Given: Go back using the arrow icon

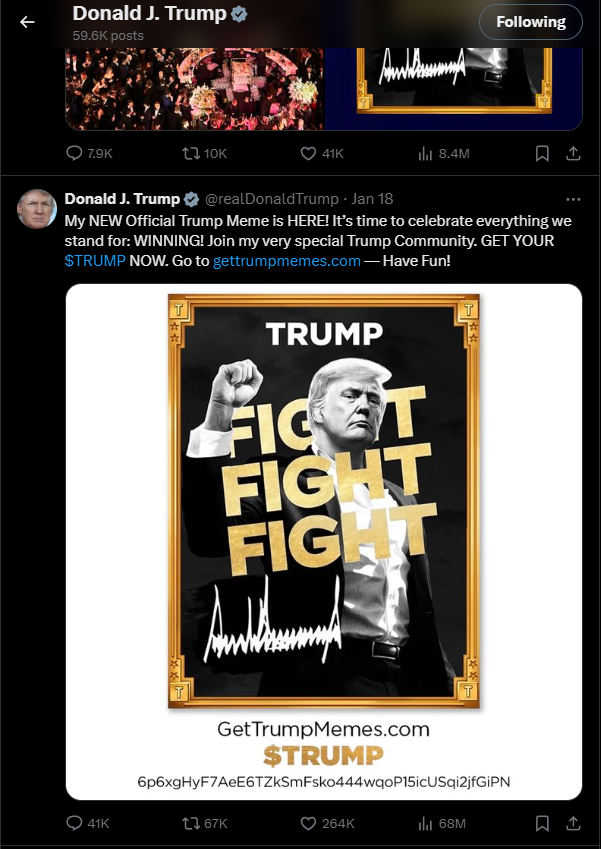Looking at the screenshot, I should [27, 22].
